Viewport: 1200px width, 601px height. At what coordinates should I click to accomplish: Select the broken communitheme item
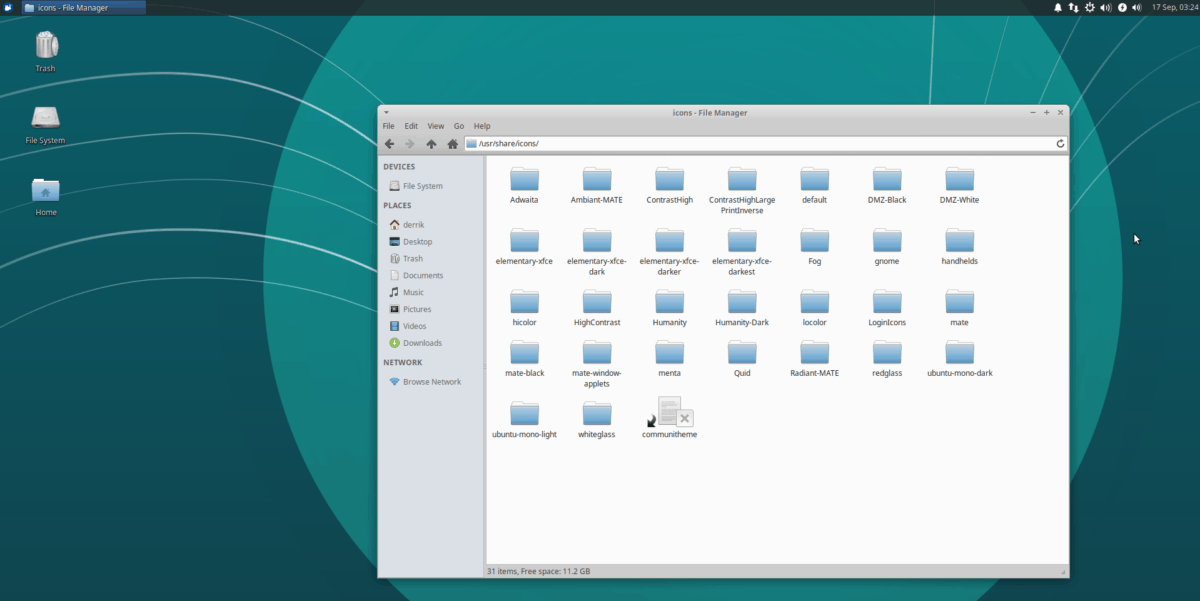(x=669, y=412)
